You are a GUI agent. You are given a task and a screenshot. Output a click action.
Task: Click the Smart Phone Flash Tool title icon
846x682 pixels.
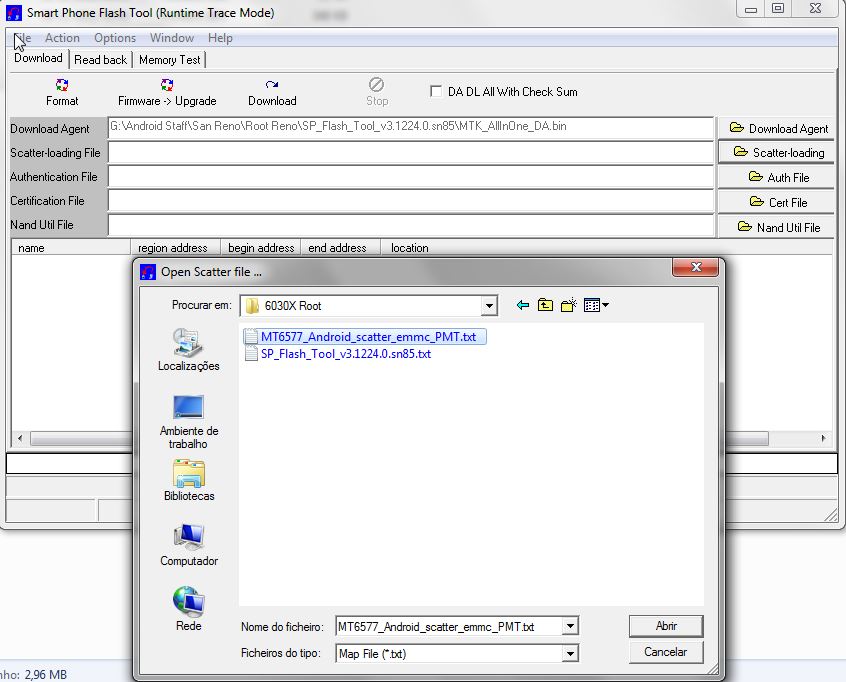13,13
